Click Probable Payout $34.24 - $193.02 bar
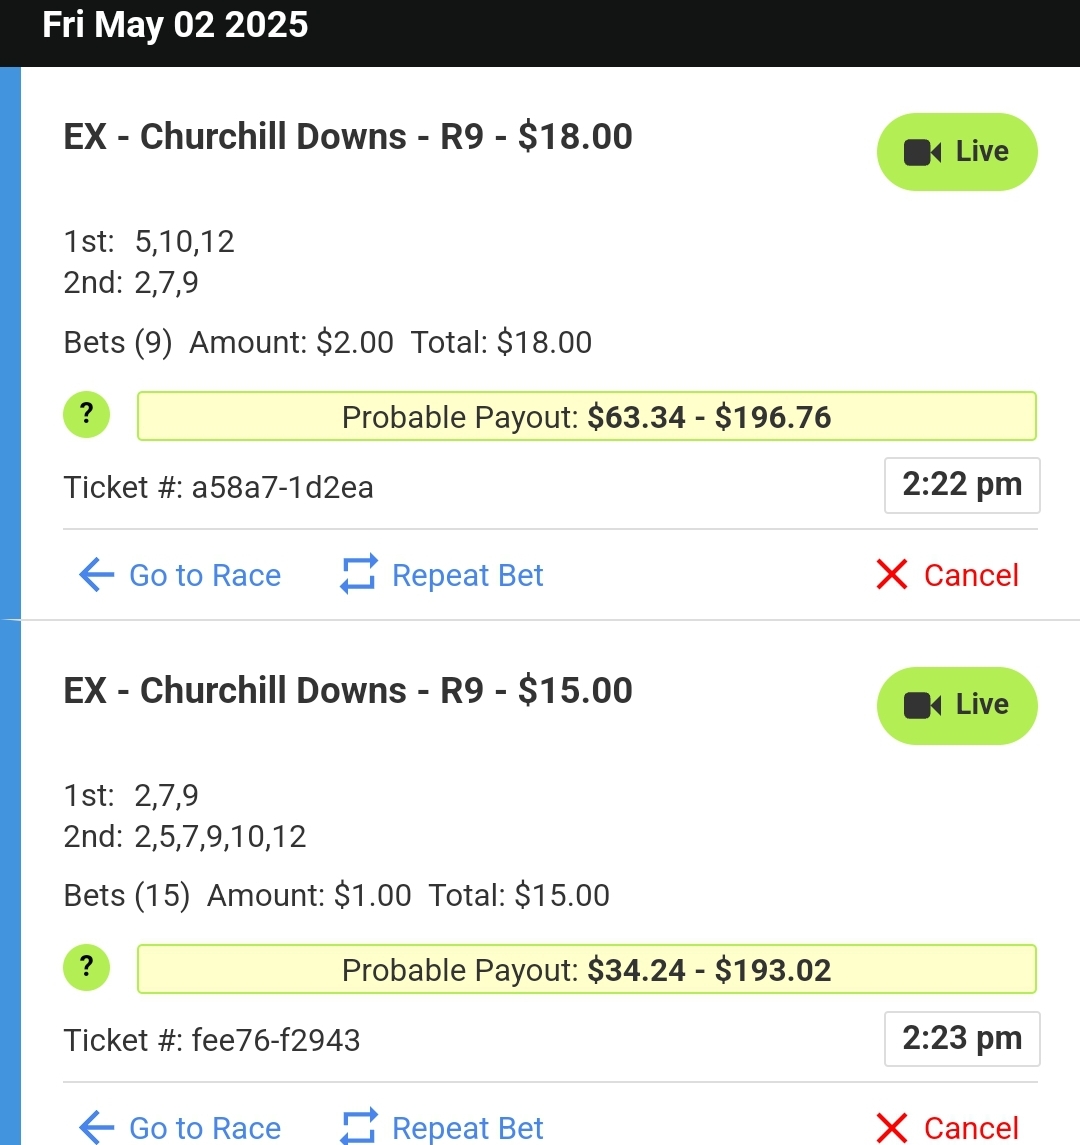Image resolution: width=1080 pixels, height=1145 pixels. (587, 969)
